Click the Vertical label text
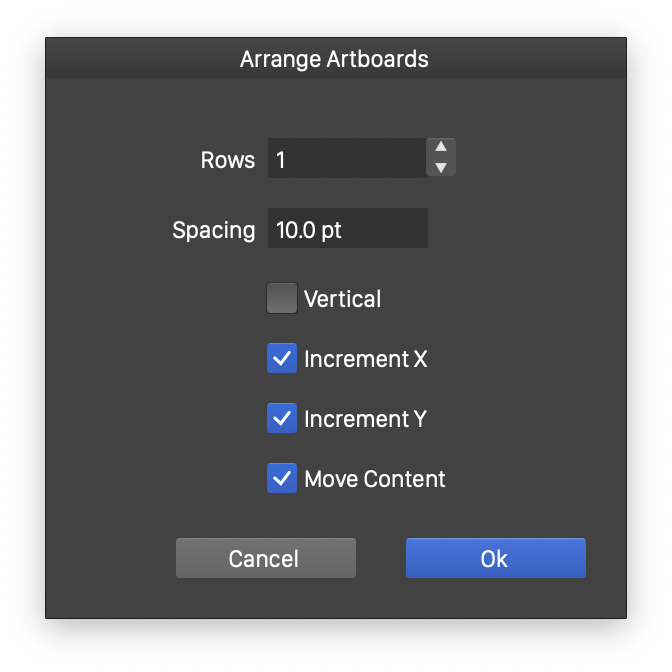This screenshot has width=672, height=672. point(342,299)
